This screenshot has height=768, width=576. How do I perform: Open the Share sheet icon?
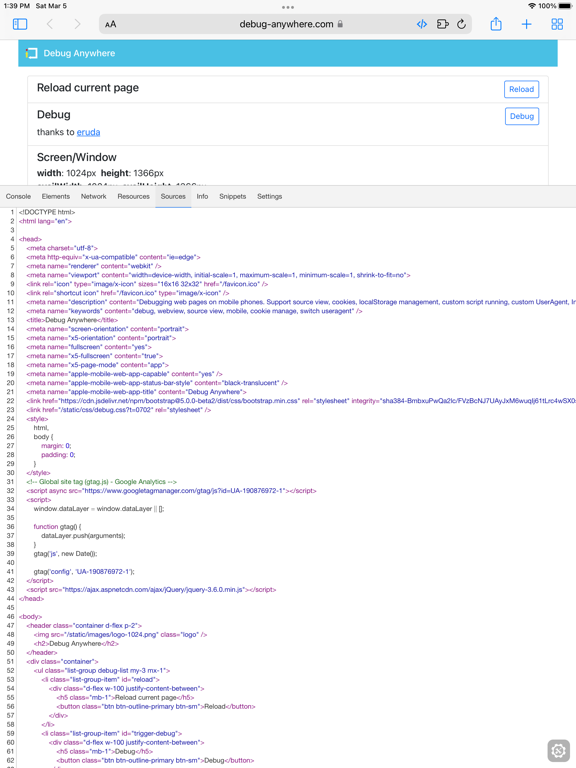[x=496, y=24]
